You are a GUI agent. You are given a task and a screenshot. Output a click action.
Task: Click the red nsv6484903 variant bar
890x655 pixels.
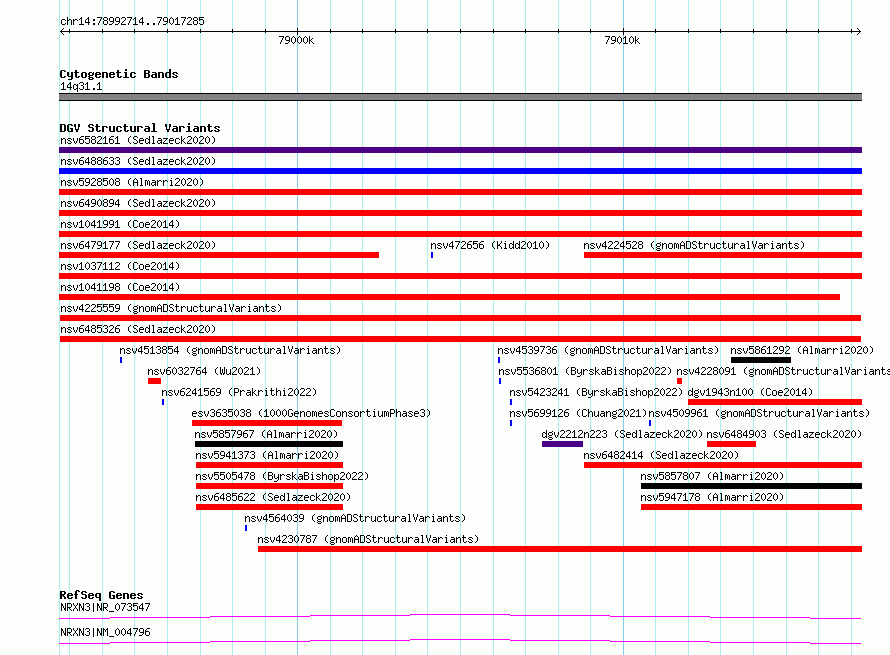(x=731, y=444)
